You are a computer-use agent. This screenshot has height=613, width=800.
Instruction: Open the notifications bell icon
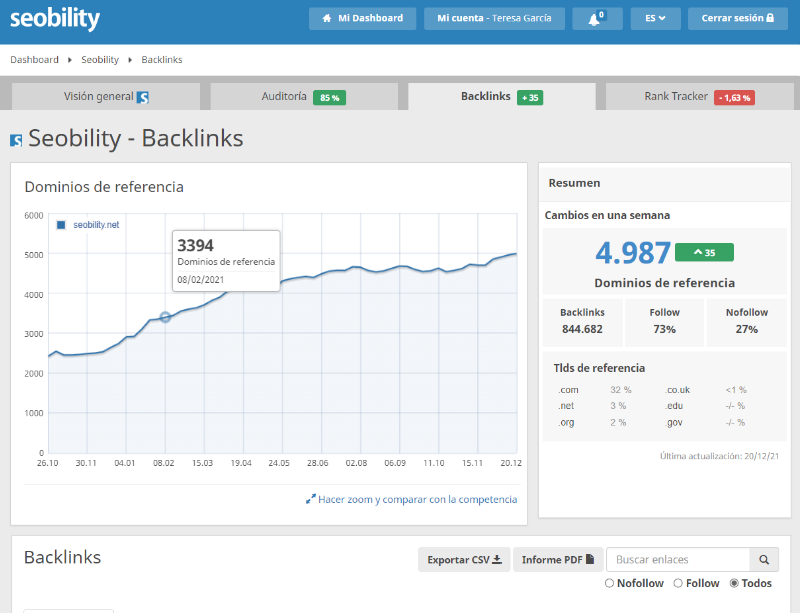[x=597, y=19]
